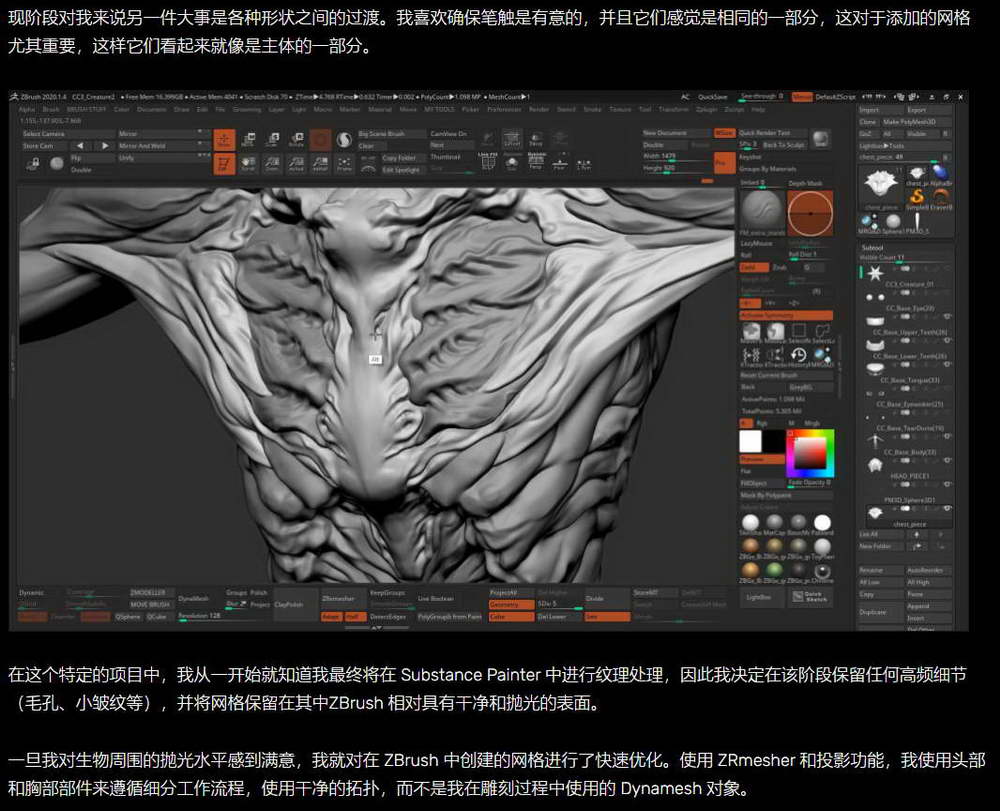The height and width of the screenshot is (811, 1000).
Task: Select the Actual size icon
Action: click(x=297, y=163)
